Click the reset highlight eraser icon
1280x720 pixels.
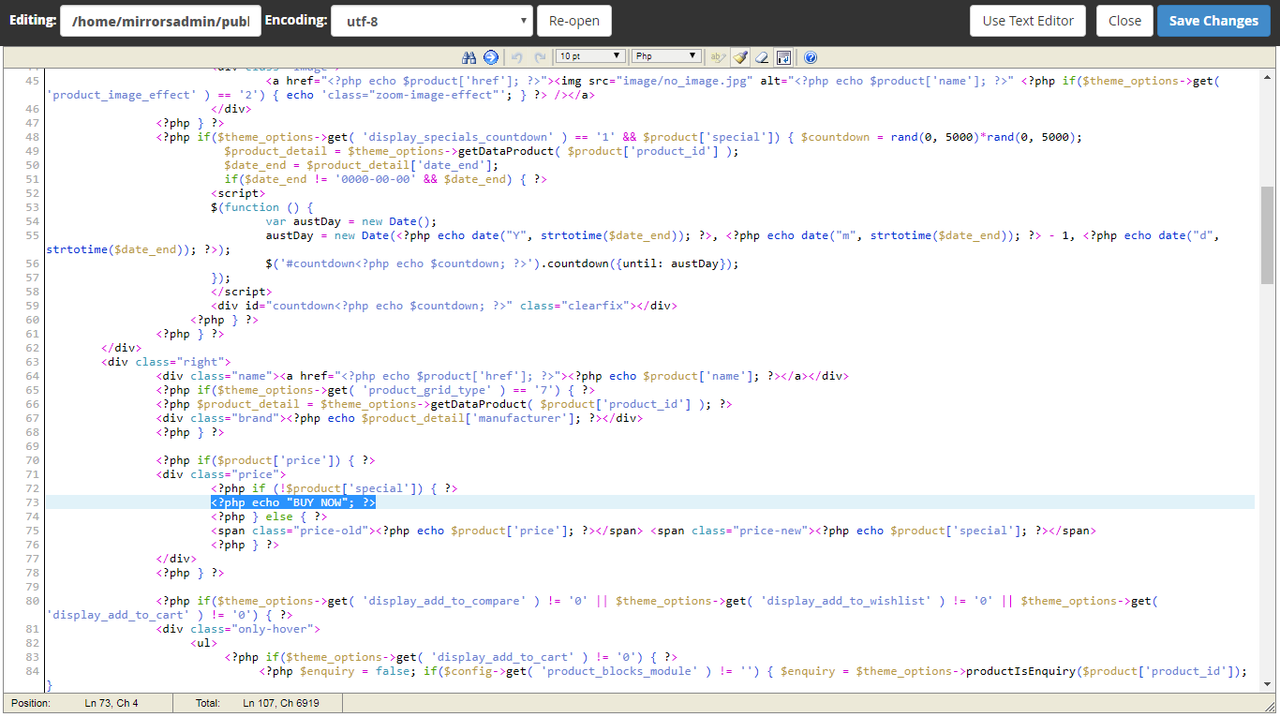762,57
